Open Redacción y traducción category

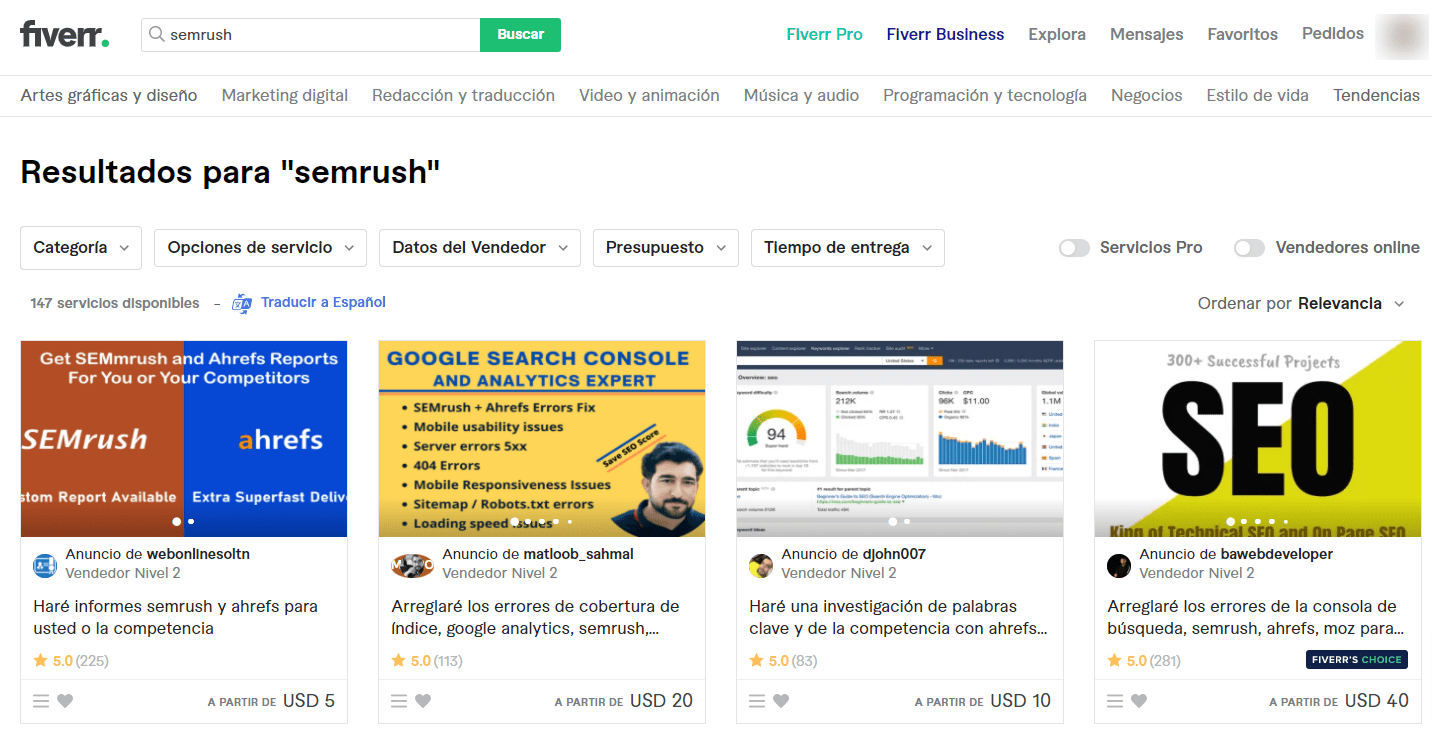click(x=463, y=95)
